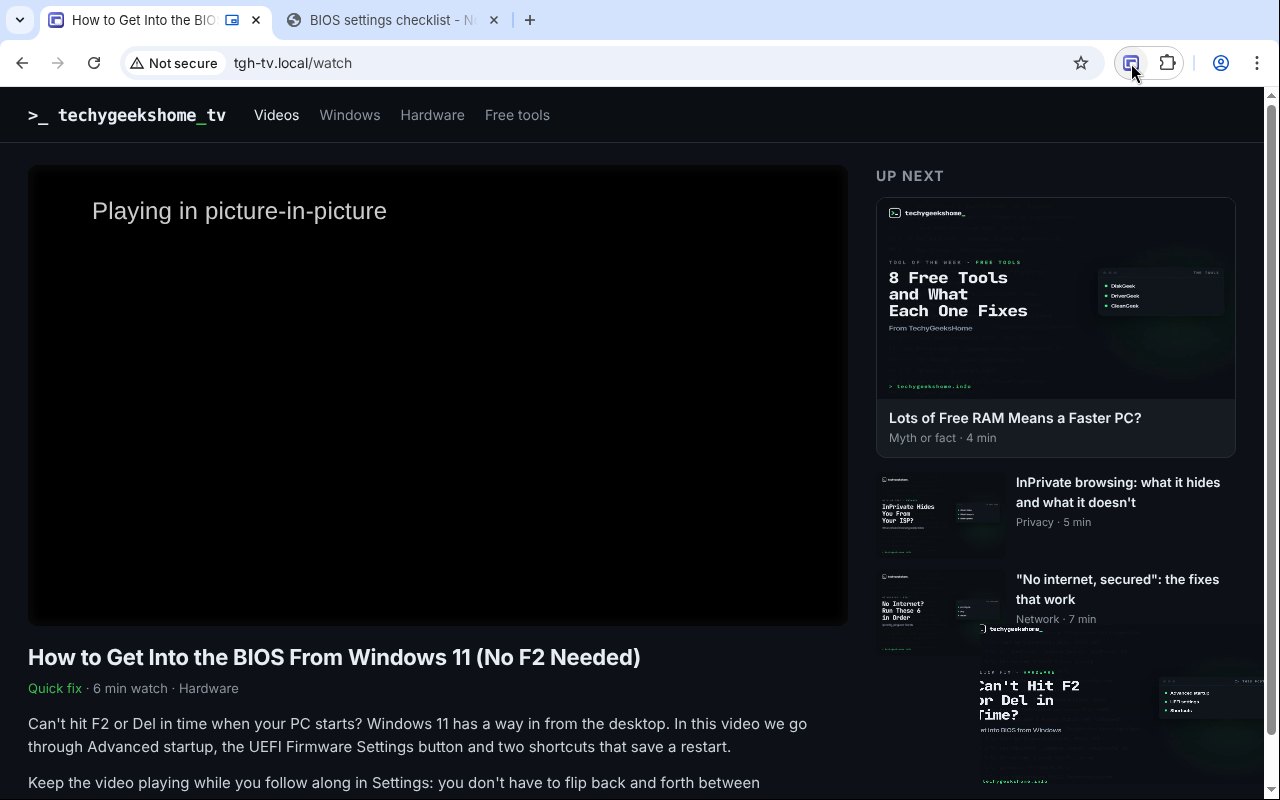This screenshot has width=1280, height=800.
Task: Click the UP NEXT heading
Action: 910,176
